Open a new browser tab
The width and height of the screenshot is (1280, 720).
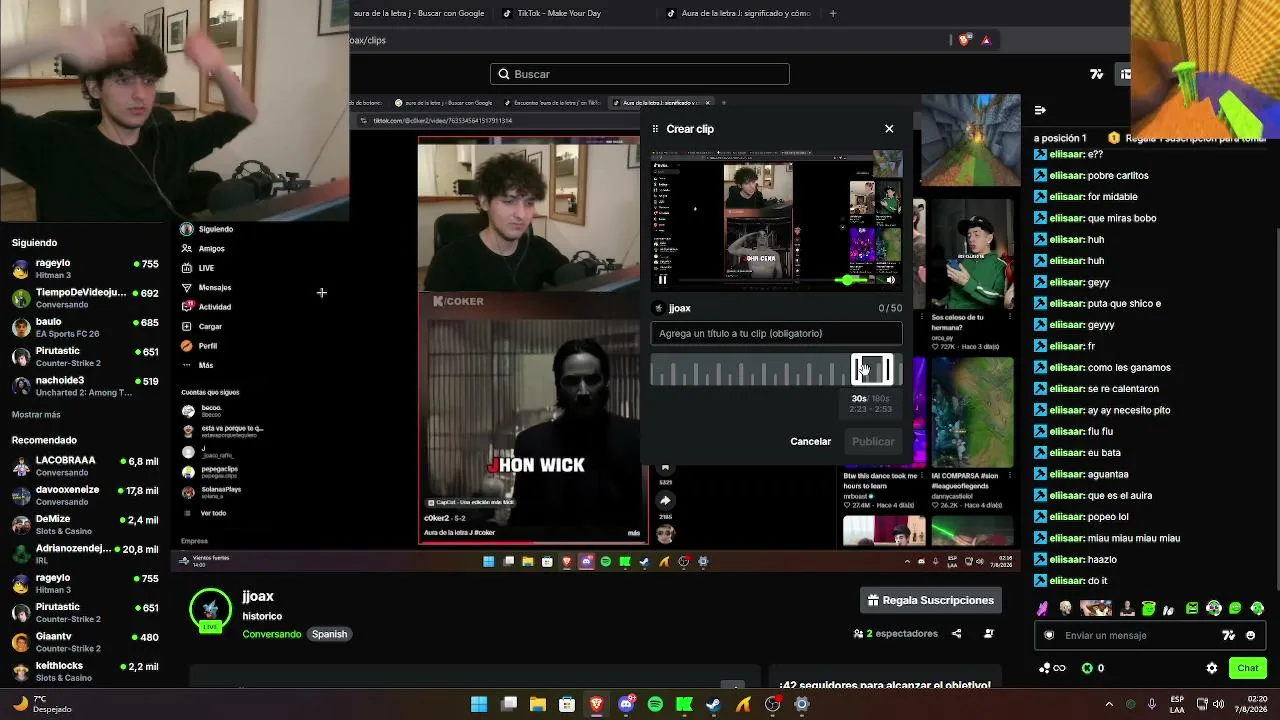click(833, 13)
